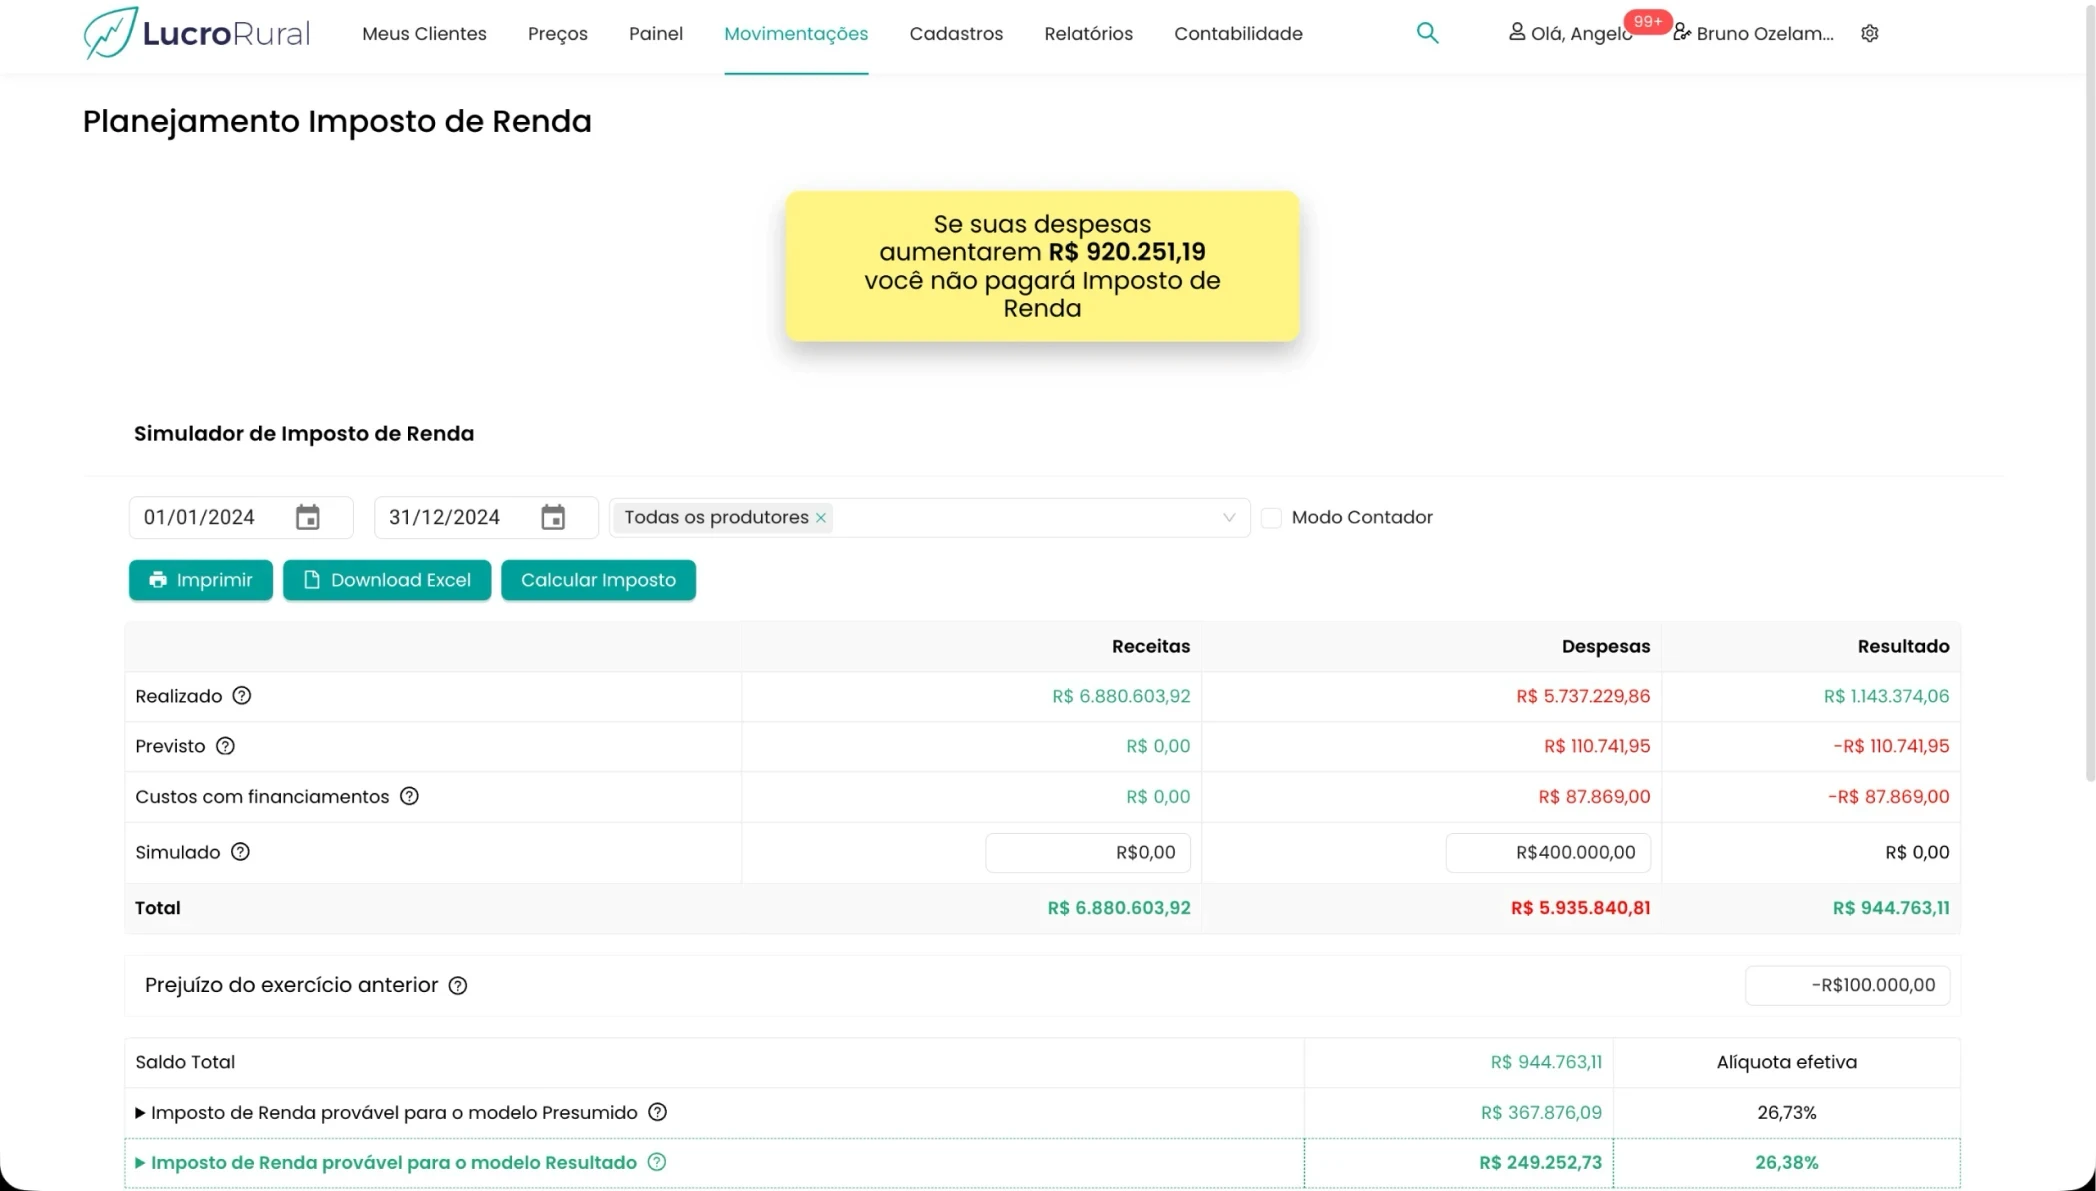The image size is (2096, 1191).
Task: Click the Download Excel button
Action: [x=386, y=580]
